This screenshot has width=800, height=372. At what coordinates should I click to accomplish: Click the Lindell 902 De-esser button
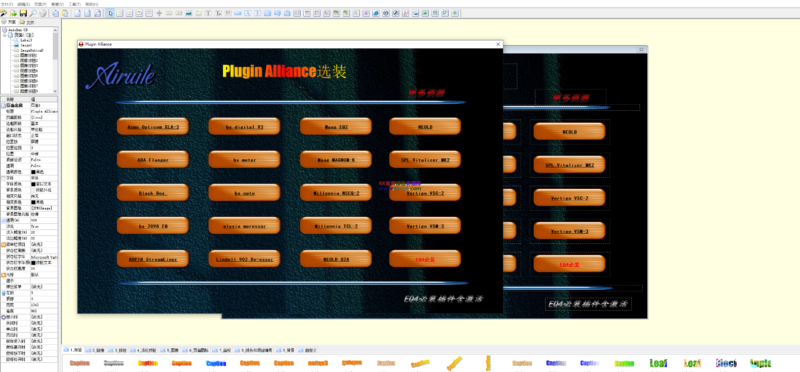244,259
